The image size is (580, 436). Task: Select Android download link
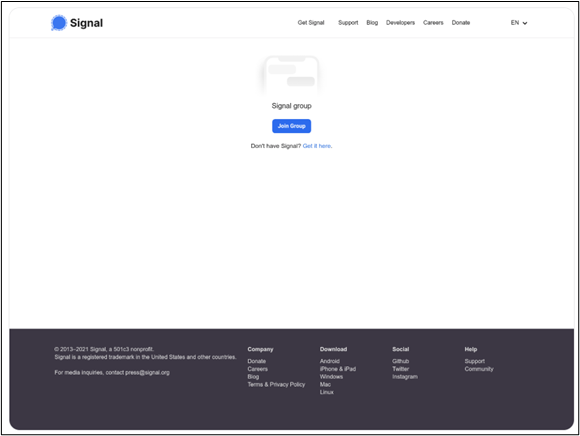pos(330,361)
